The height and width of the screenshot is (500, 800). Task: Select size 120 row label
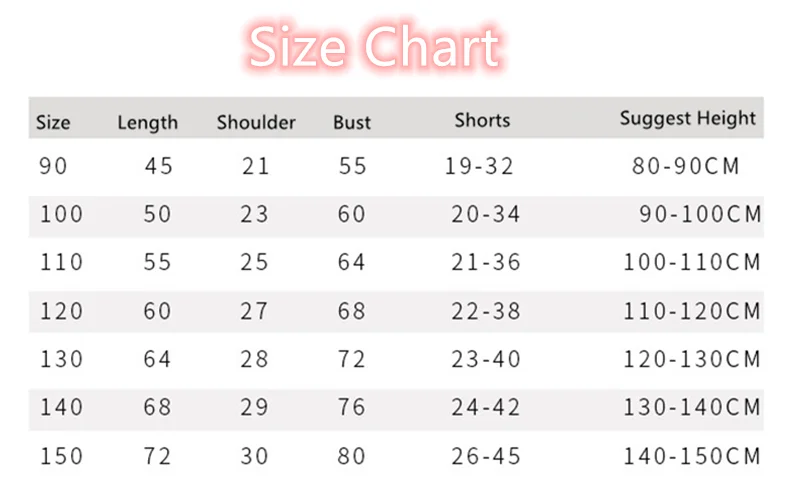(61, 311)
